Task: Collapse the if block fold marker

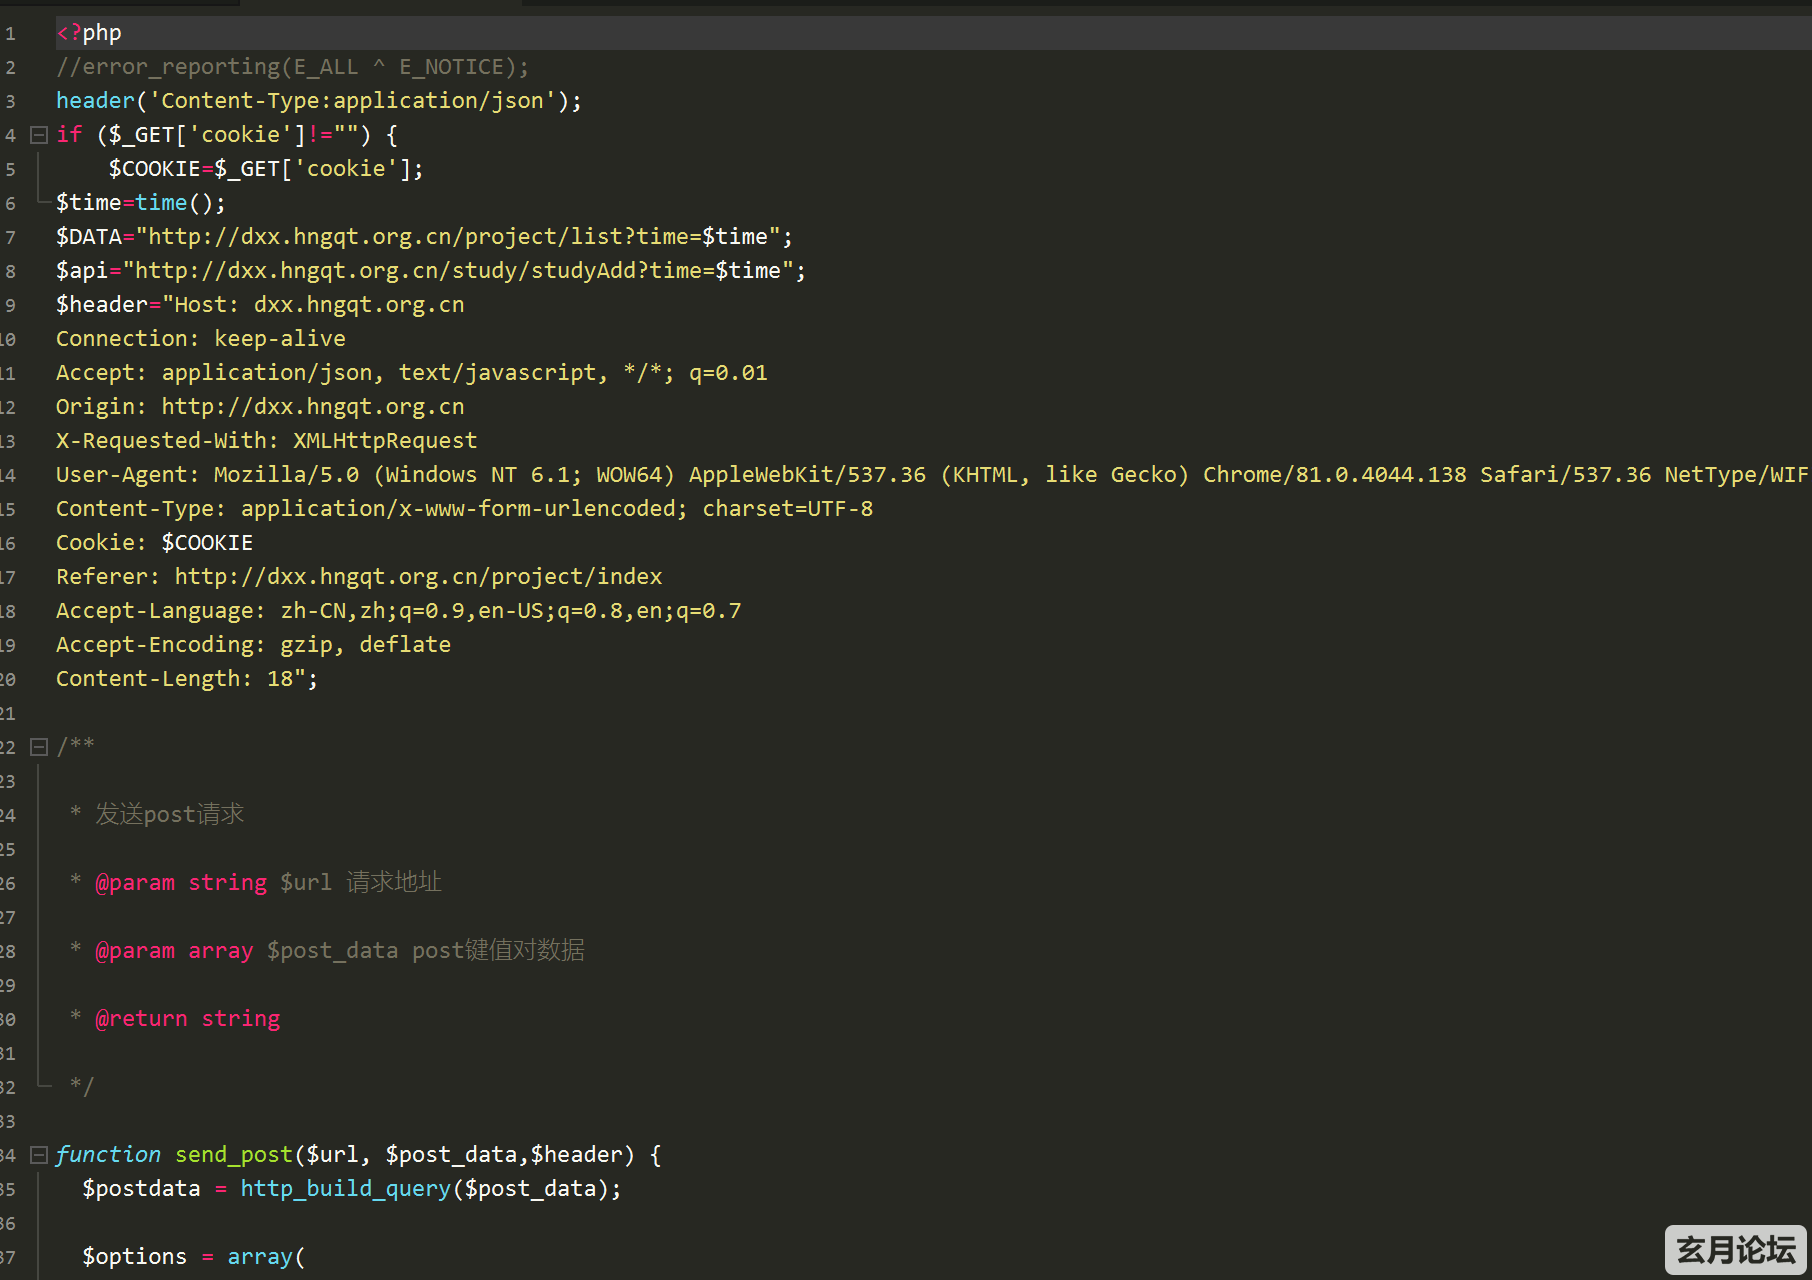Action: click(x=39, y=134)
